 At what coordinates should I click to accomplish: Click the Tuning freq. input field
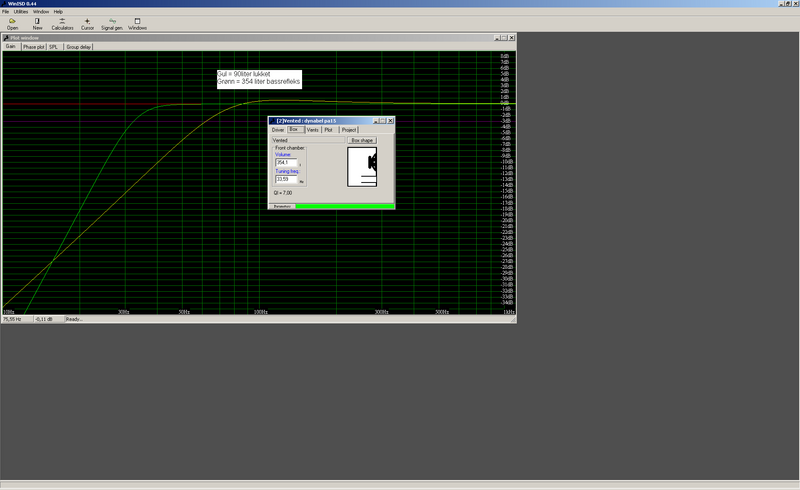(x=284, y=179)
